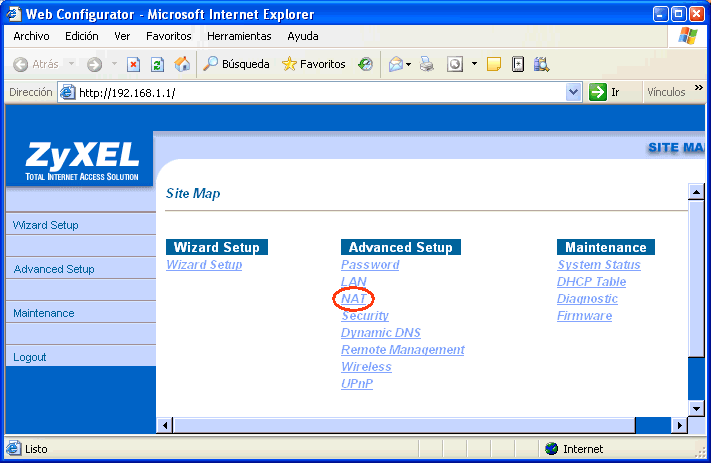Click the Internet zone globe icon

tap(551, 449)
